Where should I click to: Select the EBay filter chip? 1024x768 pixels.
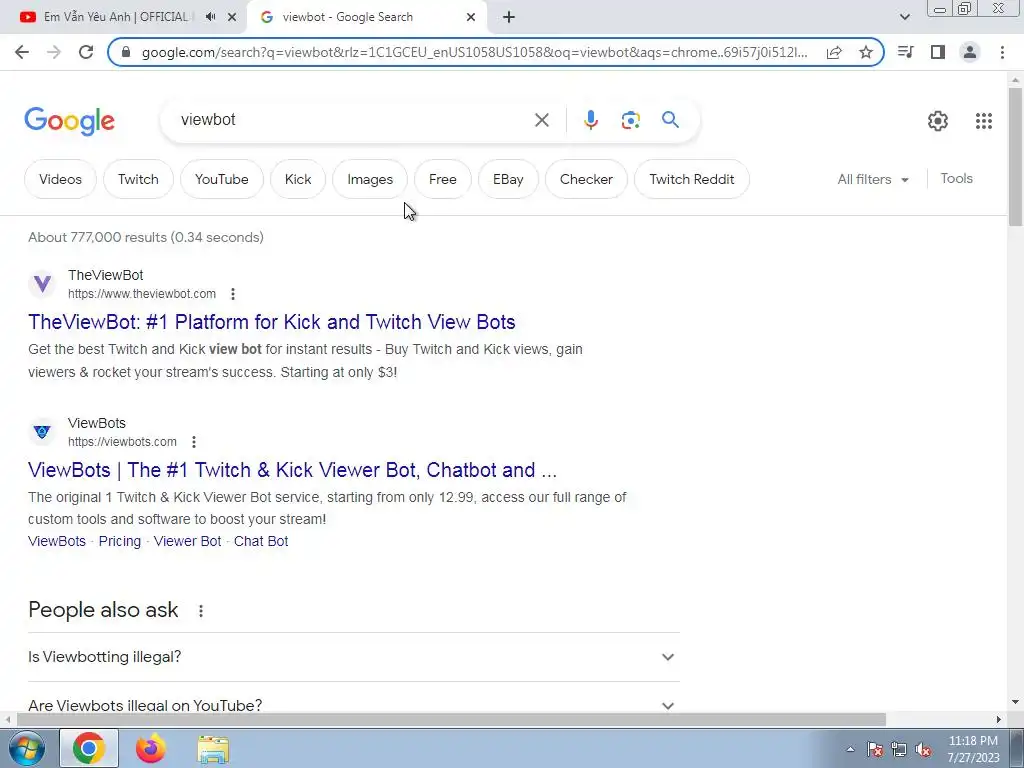(508, 179)
